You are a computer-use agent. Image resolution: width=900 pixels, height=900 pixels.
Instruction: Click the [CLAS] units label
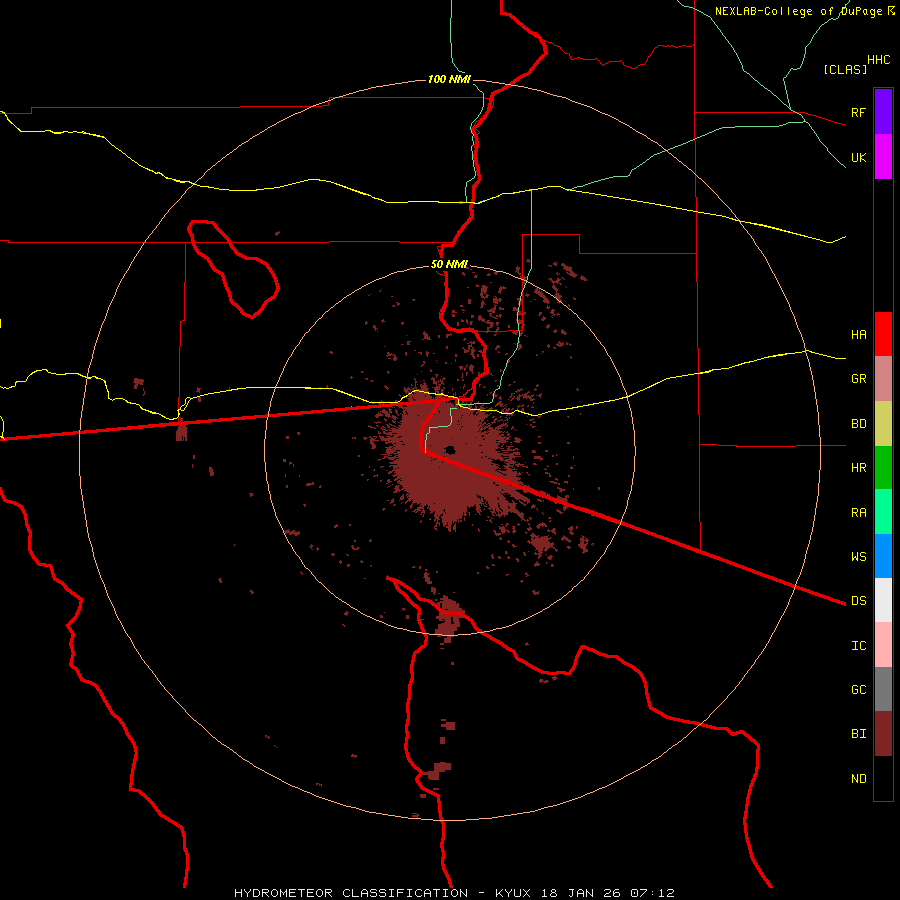pyautogui.click(x=845, y=69)
